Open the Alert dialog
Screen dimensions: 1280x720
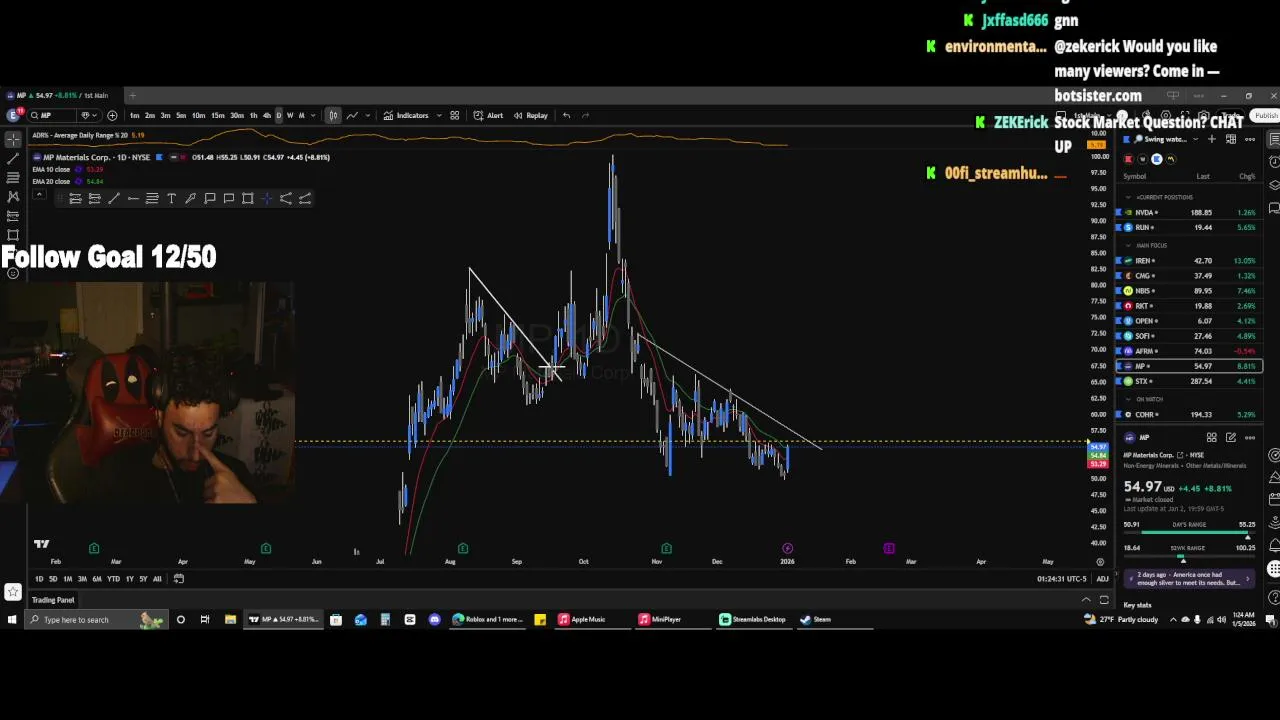pyautogui.click(x=488, y=115)
